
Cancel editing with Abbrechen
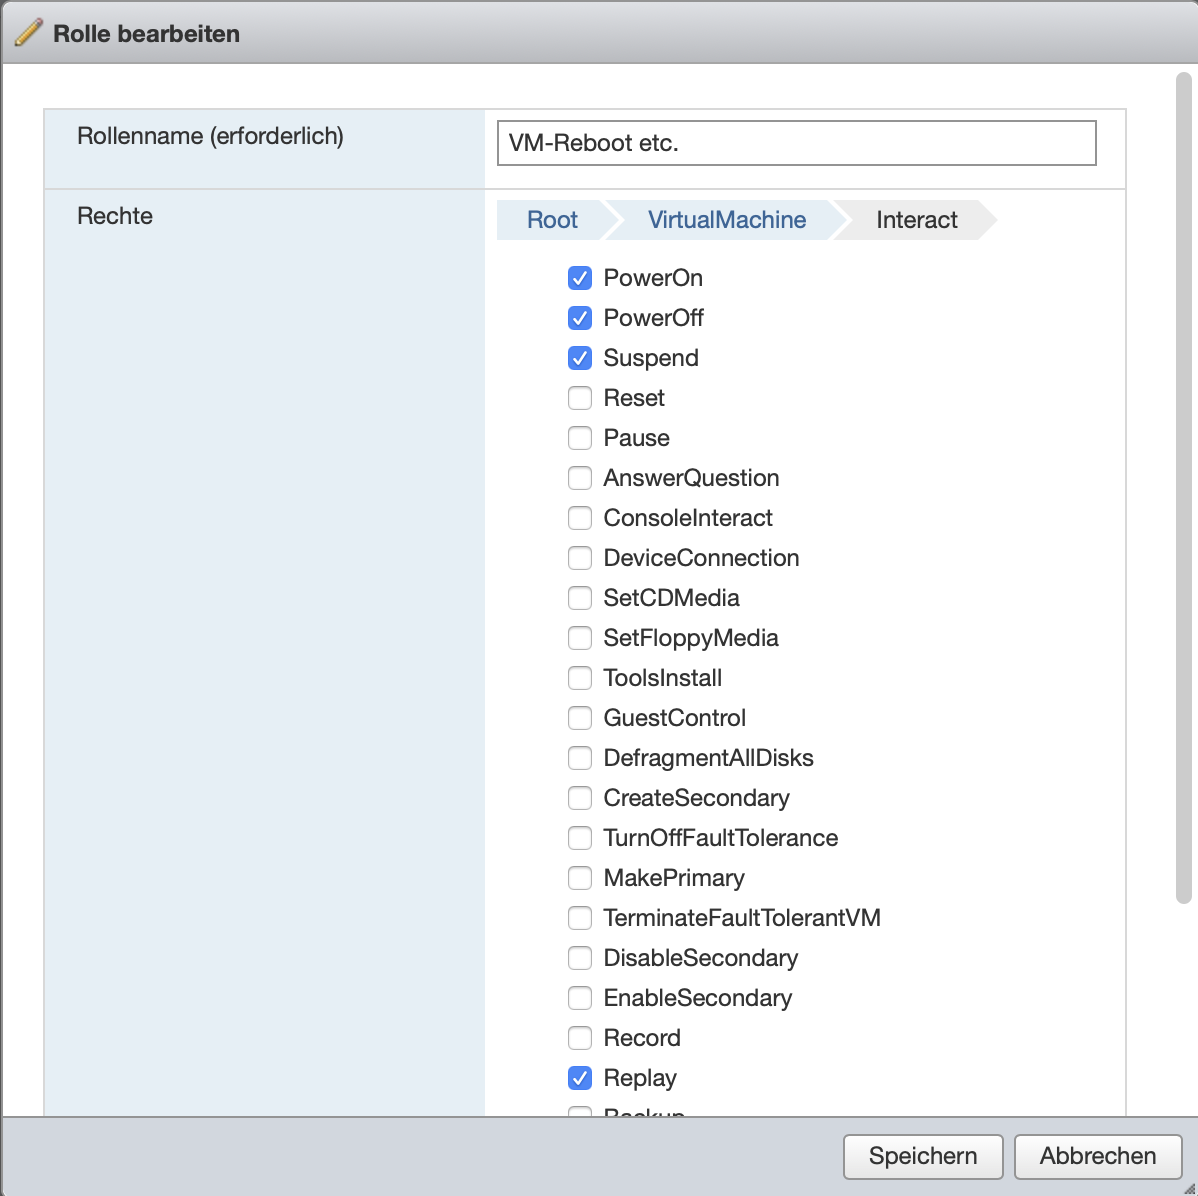(x=1098, y=1156)
